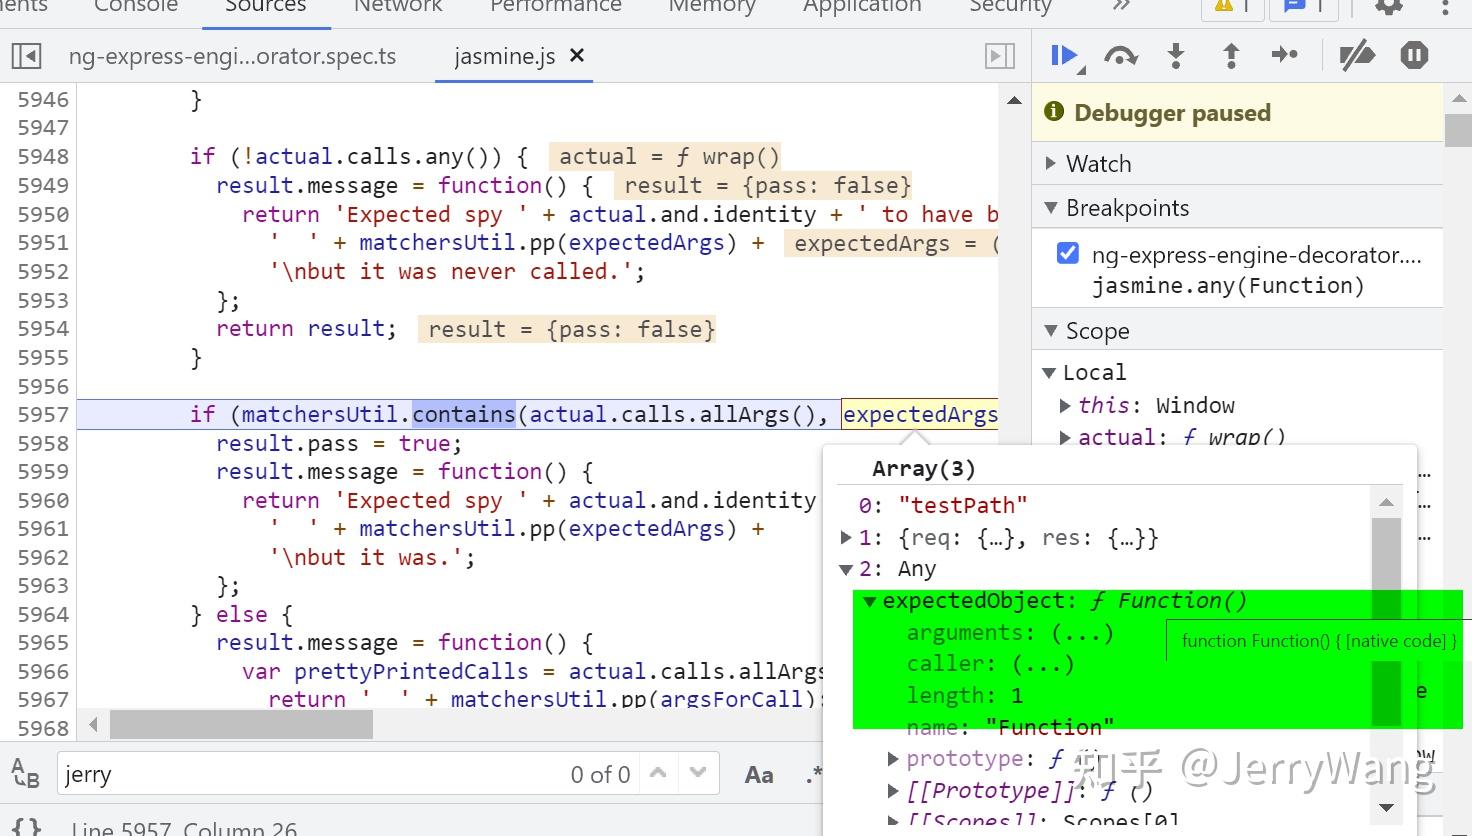Open the Memory tab
1472x836 pixels.
712,6
